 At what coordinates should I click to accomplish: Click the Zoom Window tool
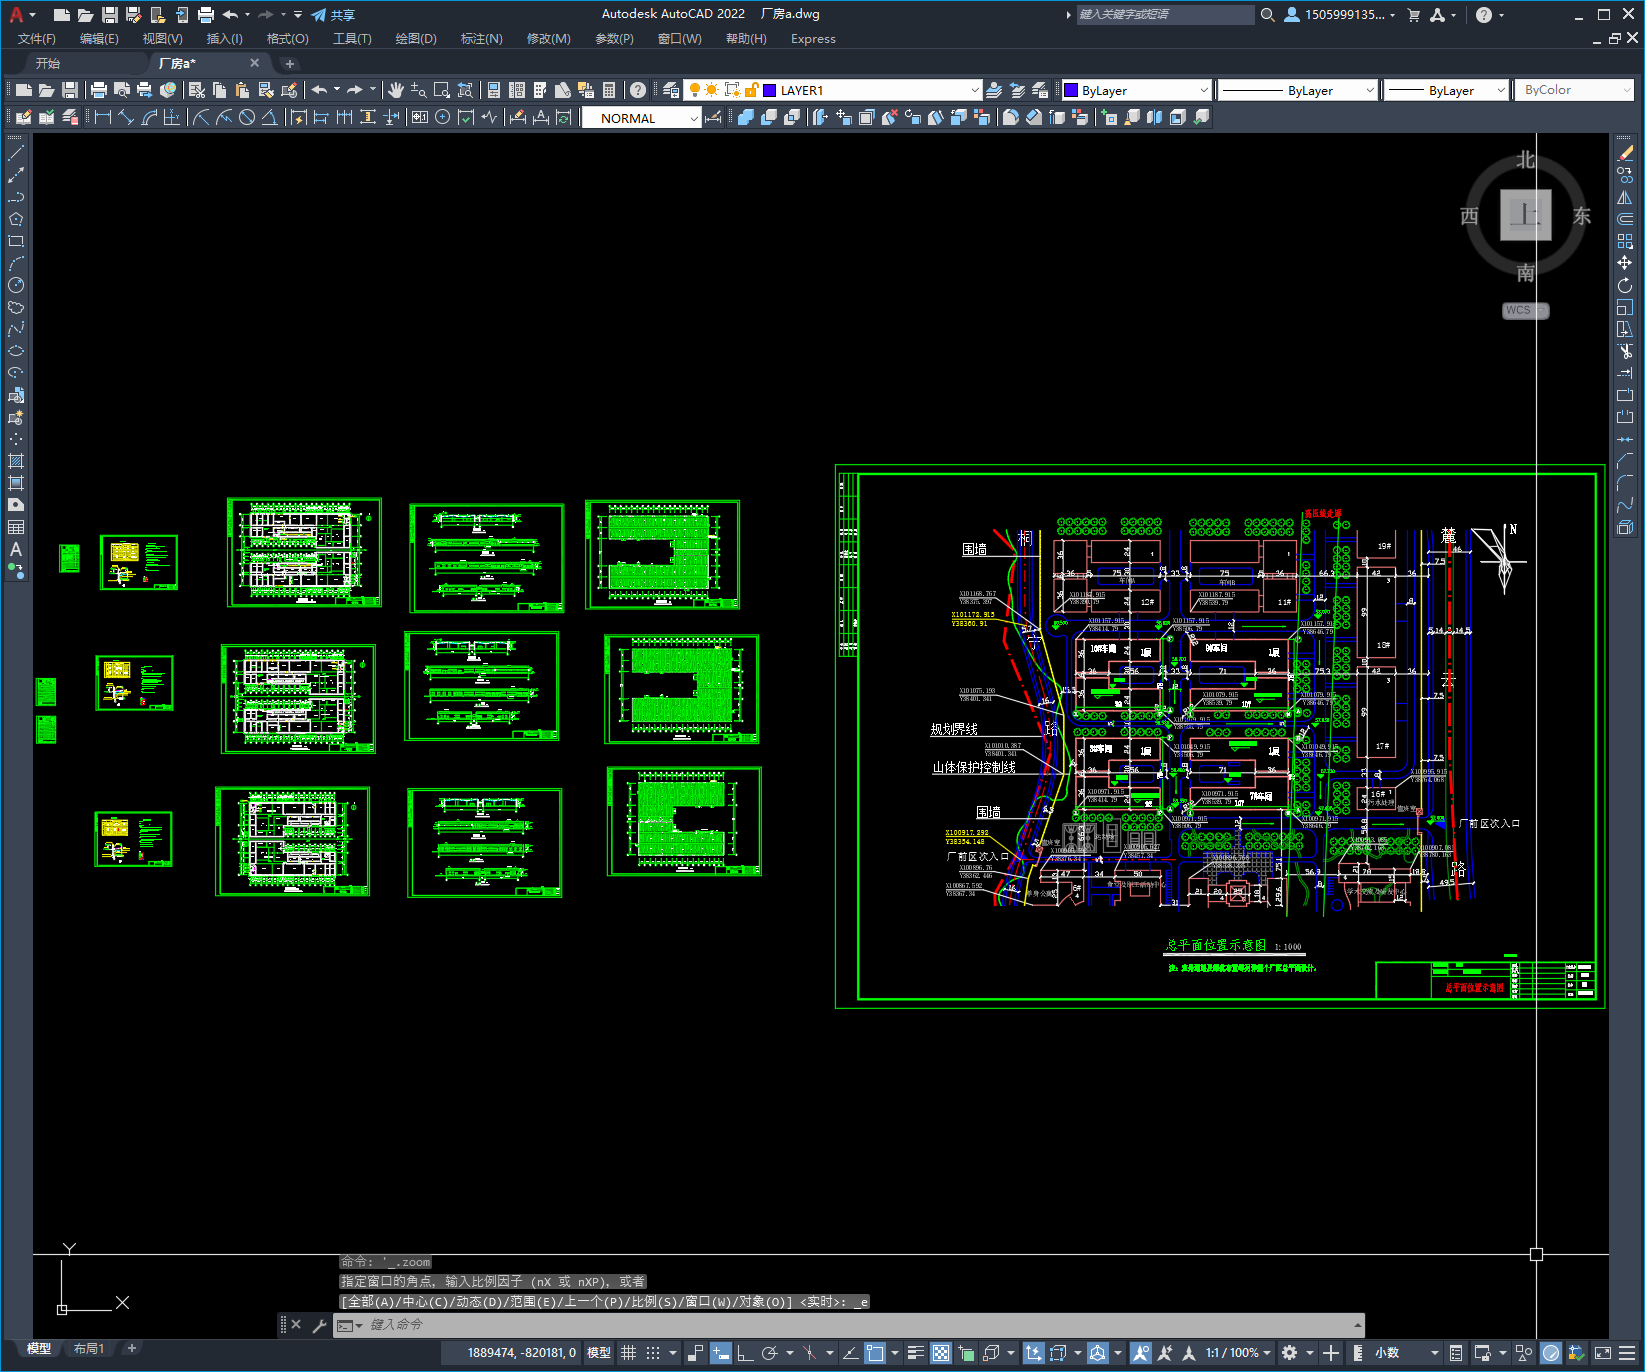442,90
